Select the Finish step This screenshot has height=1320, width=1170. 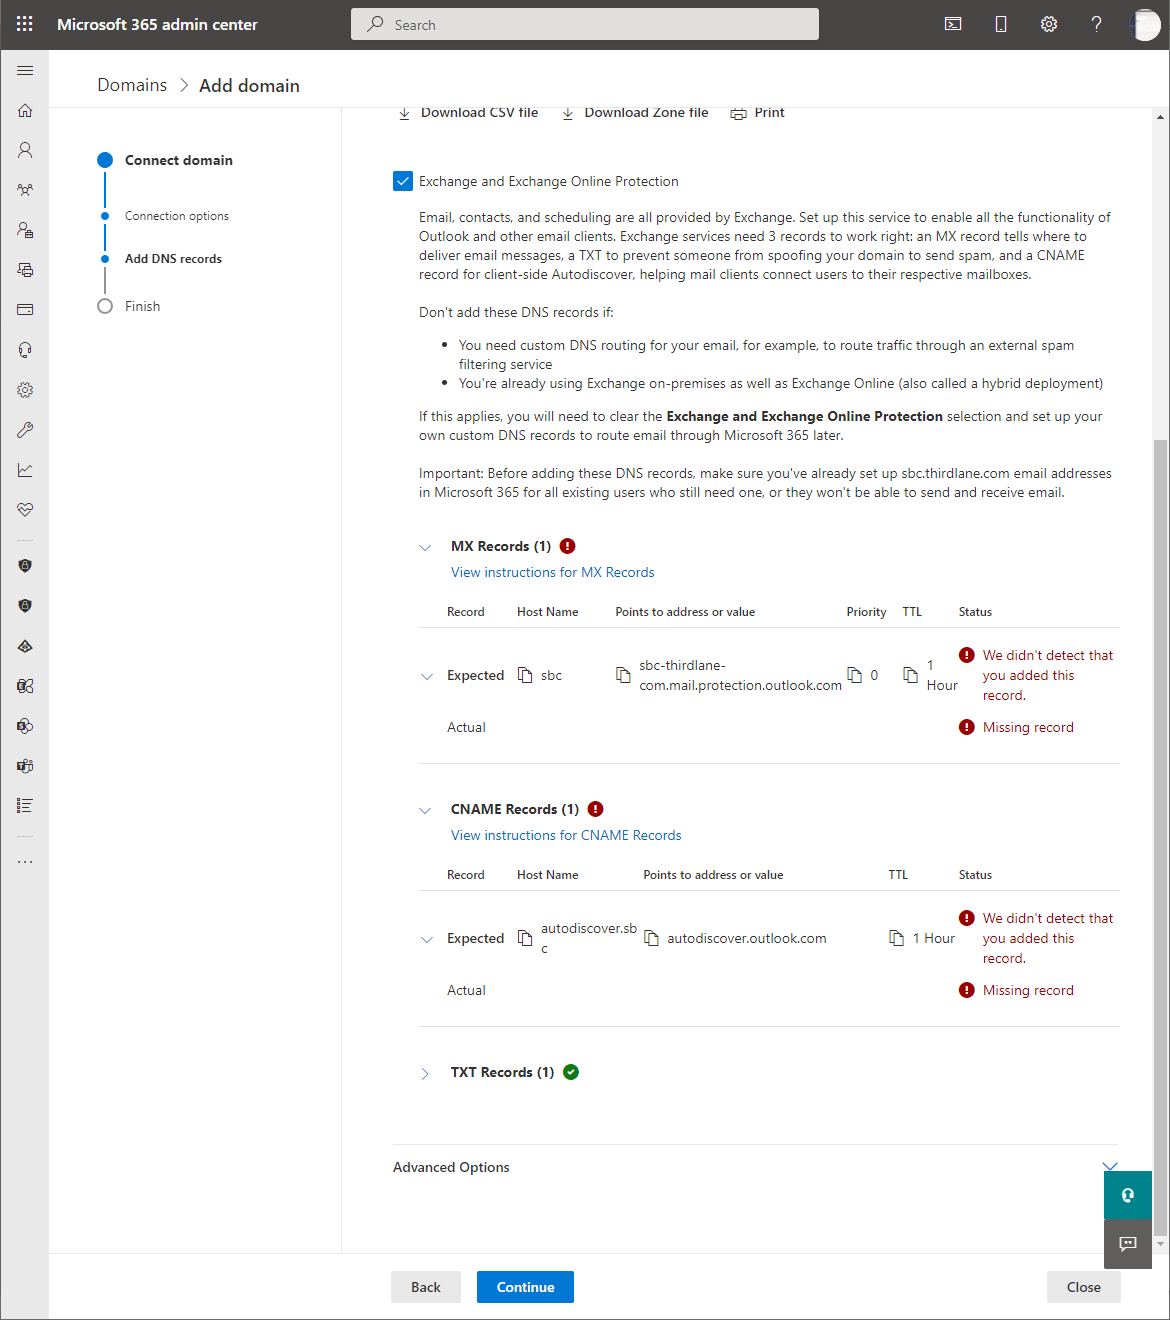pos(142,306)
